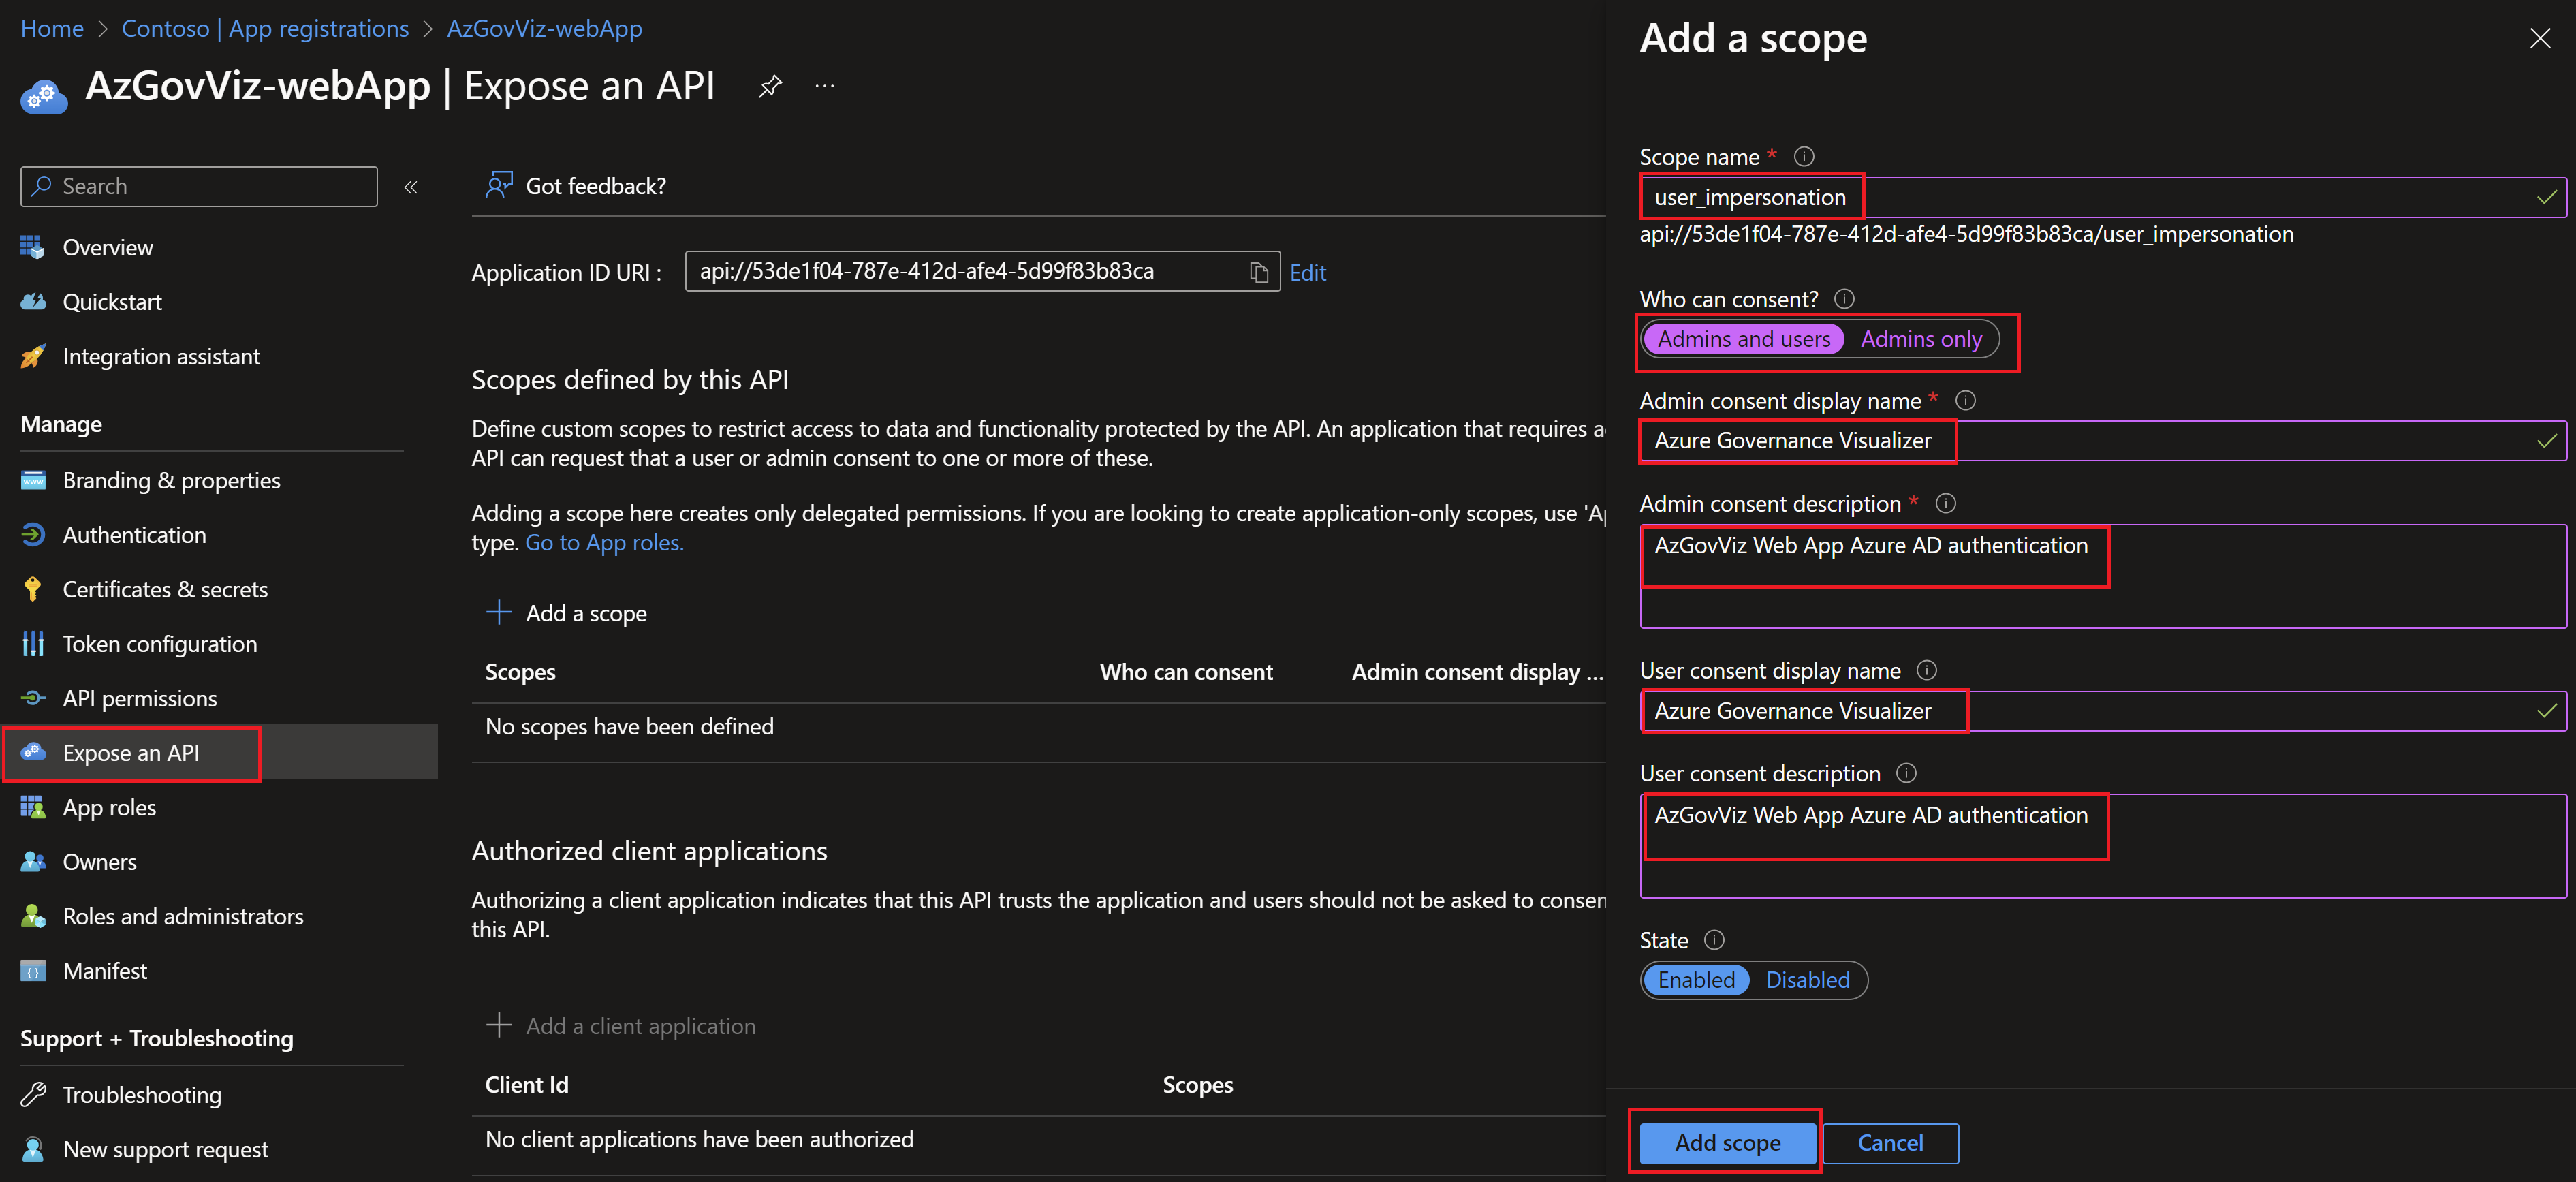The image size is (2576, 1182).
Task: Open Certificates & secrets menu item
Action: pos(165,590)
